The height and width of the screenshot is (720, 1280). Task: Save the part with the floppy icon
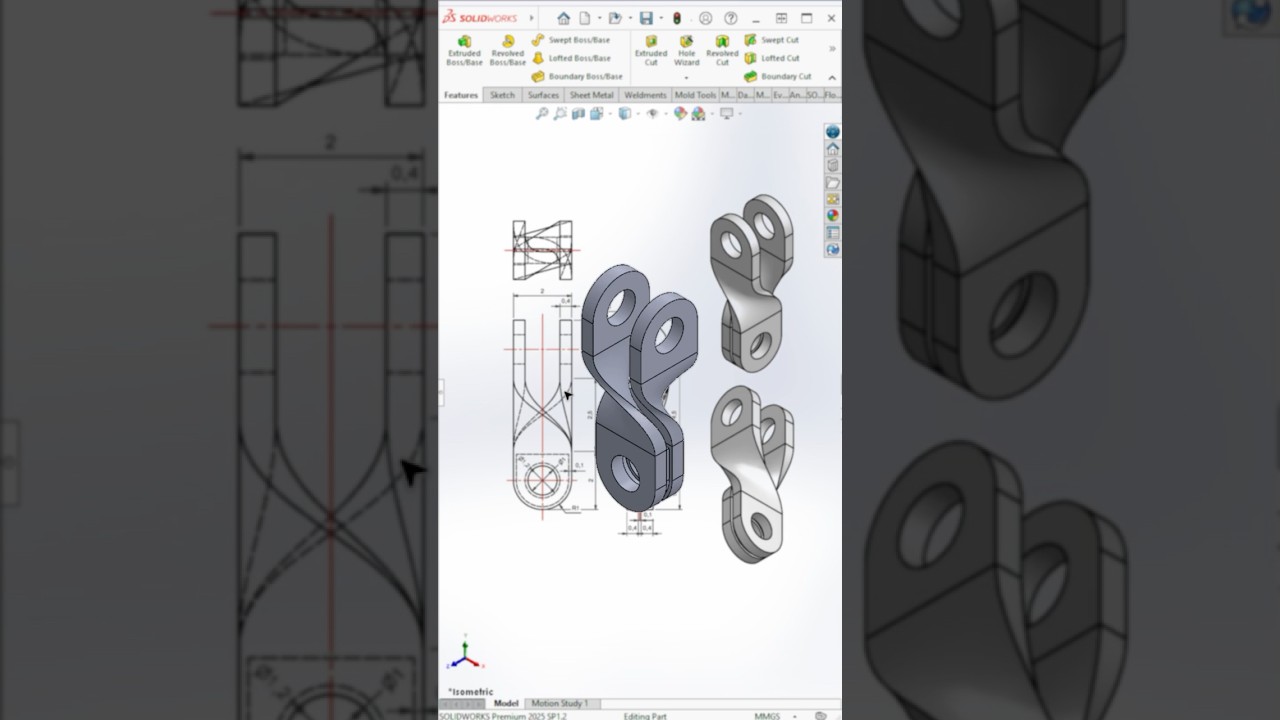[x=646, y=18]
